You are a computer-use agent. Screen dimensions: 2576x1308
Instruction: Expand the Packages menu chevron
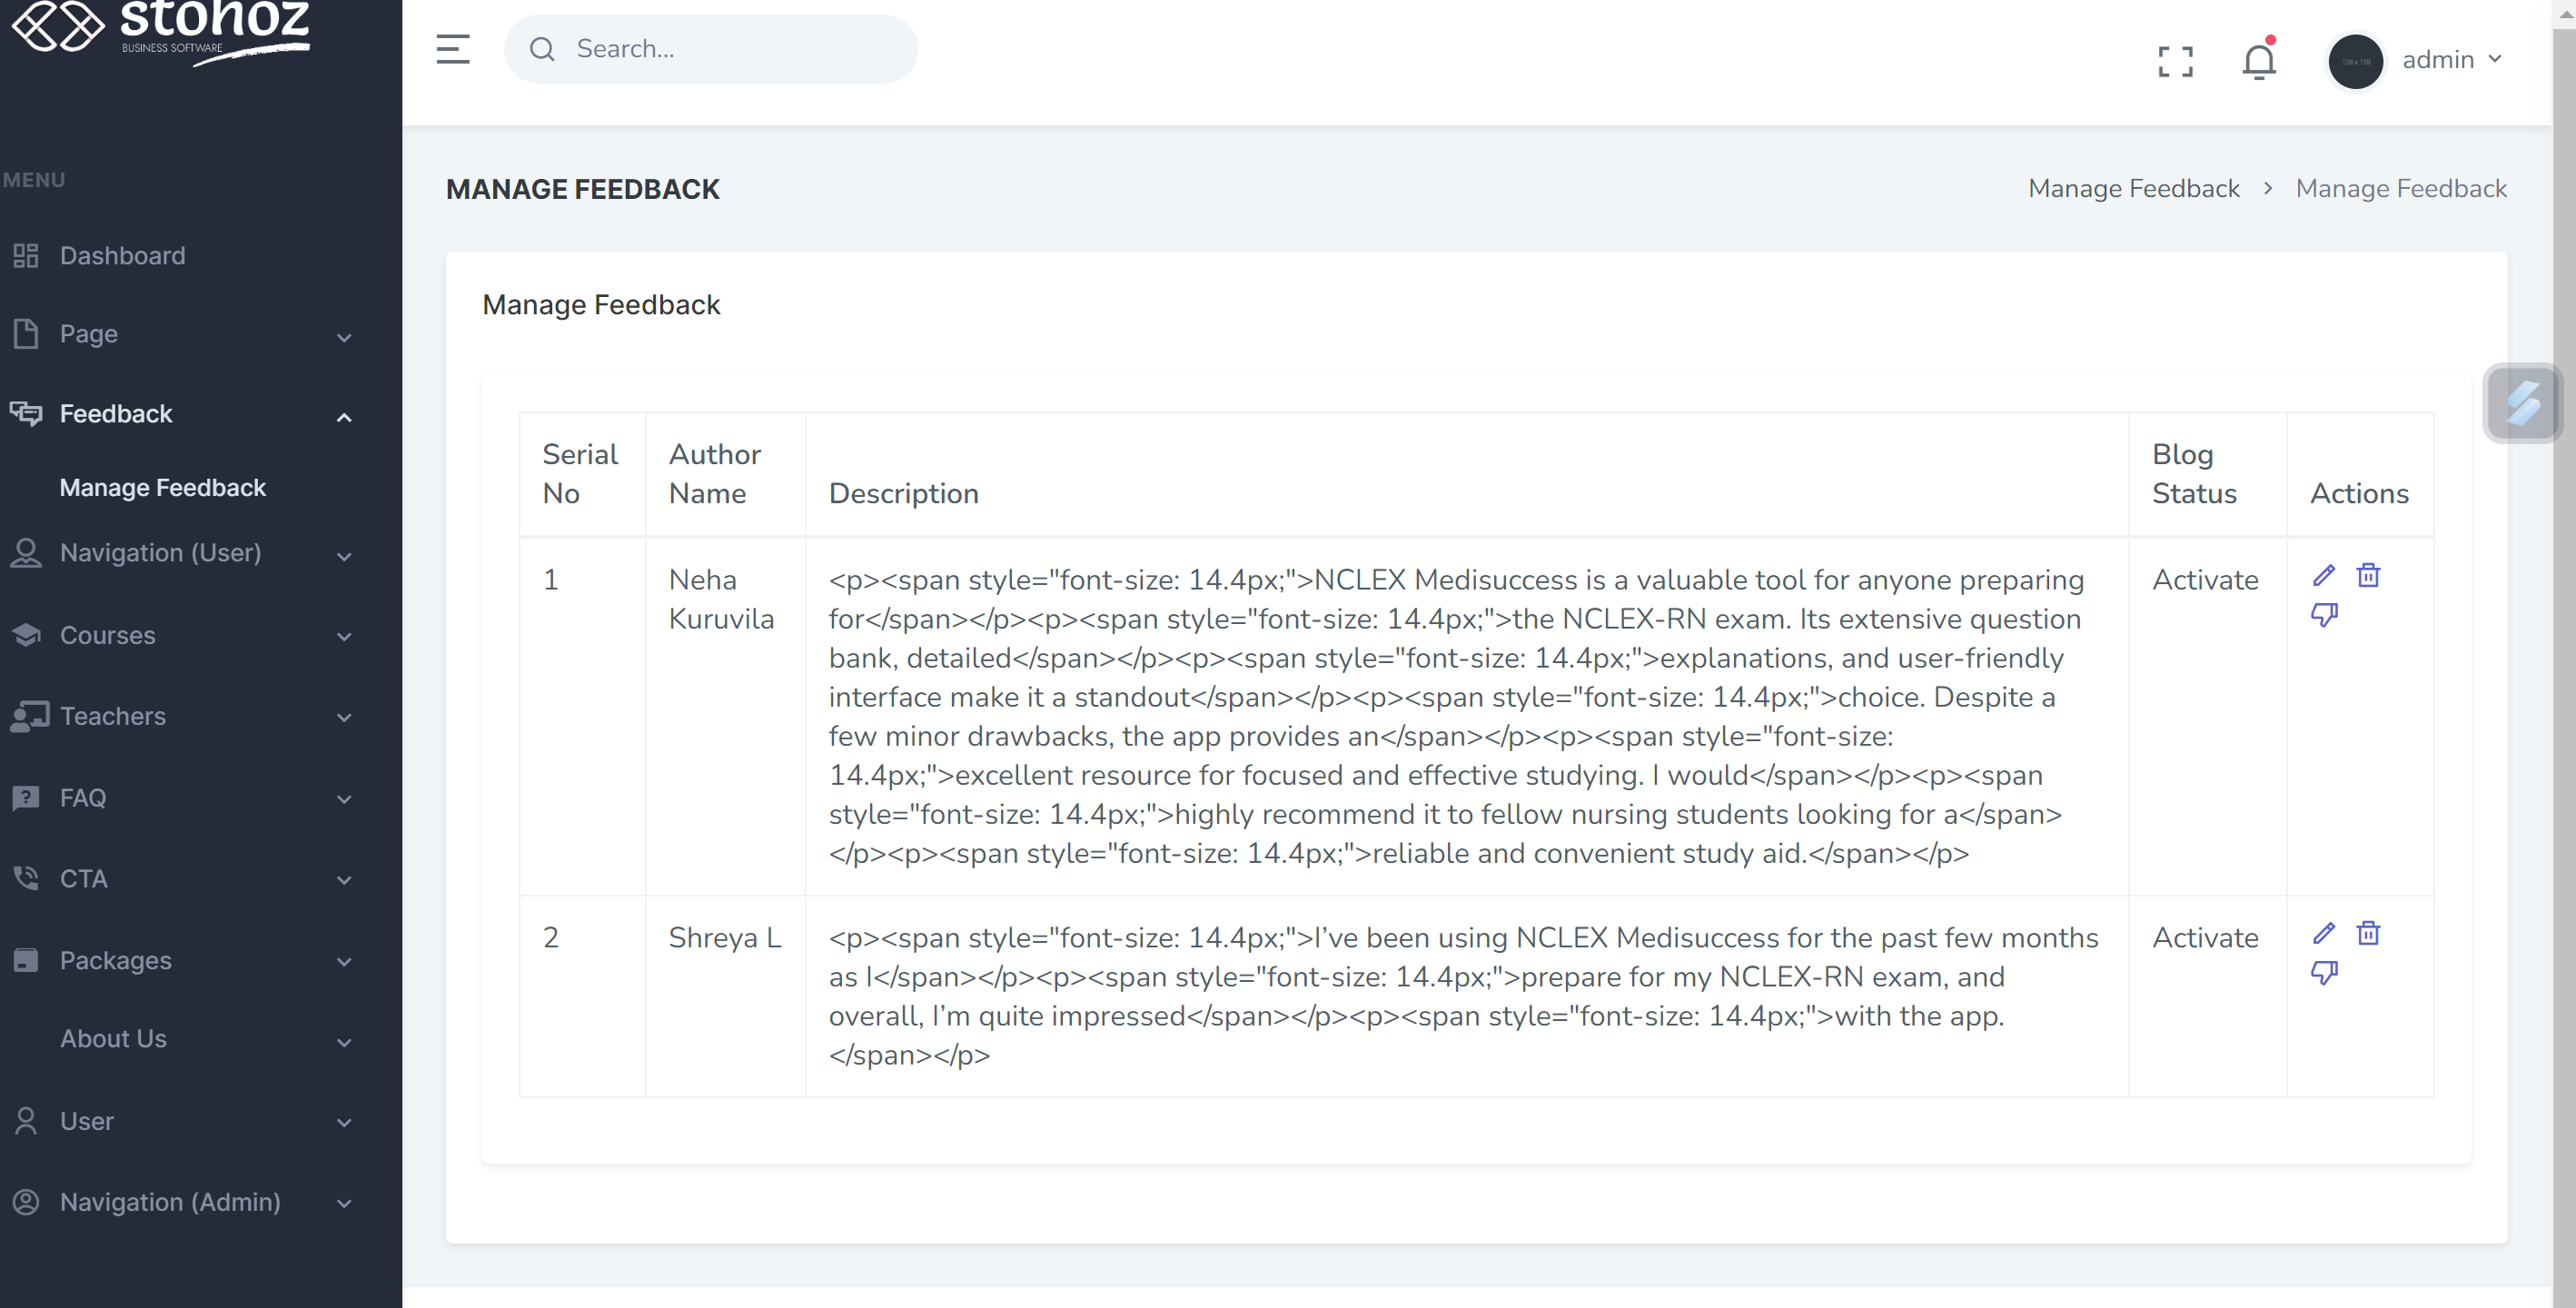click(x=344, y=963)
